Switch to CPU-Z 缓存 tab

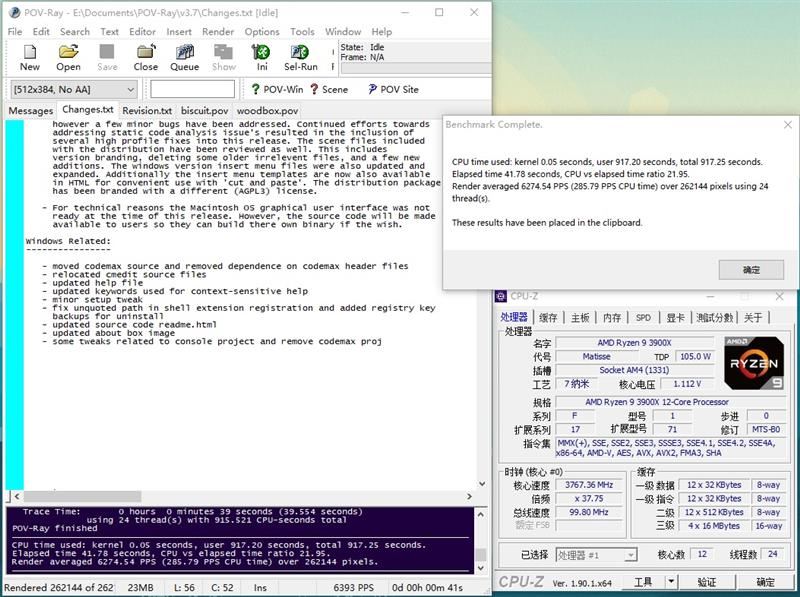[548, 317]
